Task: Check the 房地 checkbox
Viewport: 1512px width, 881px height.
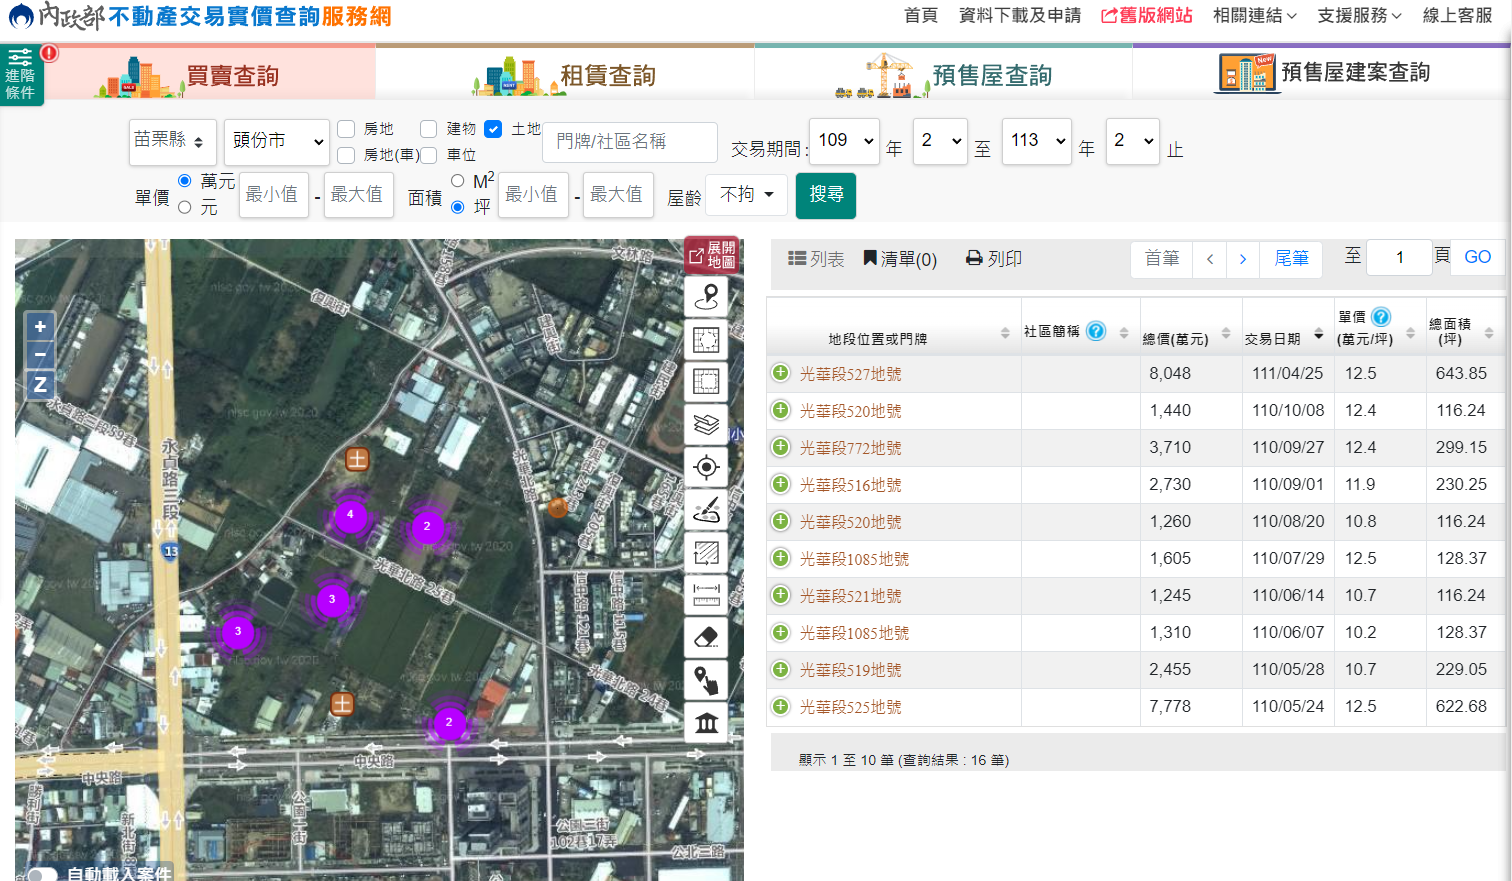Action: (346, 129)
